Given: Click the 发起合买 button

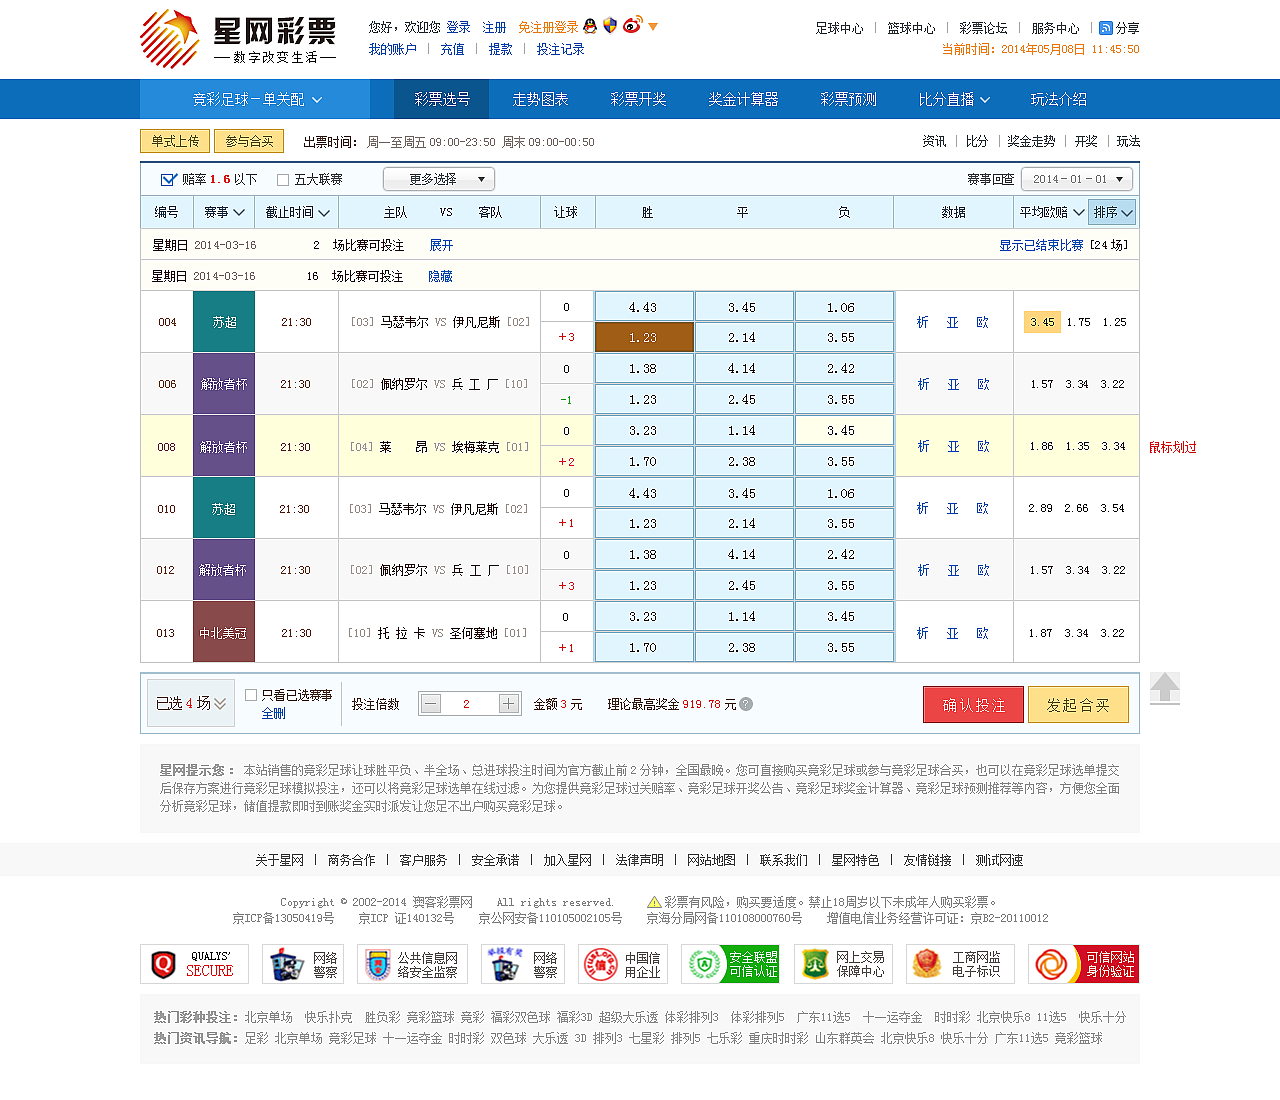Looking at the screenshot, I should 1078,704.
